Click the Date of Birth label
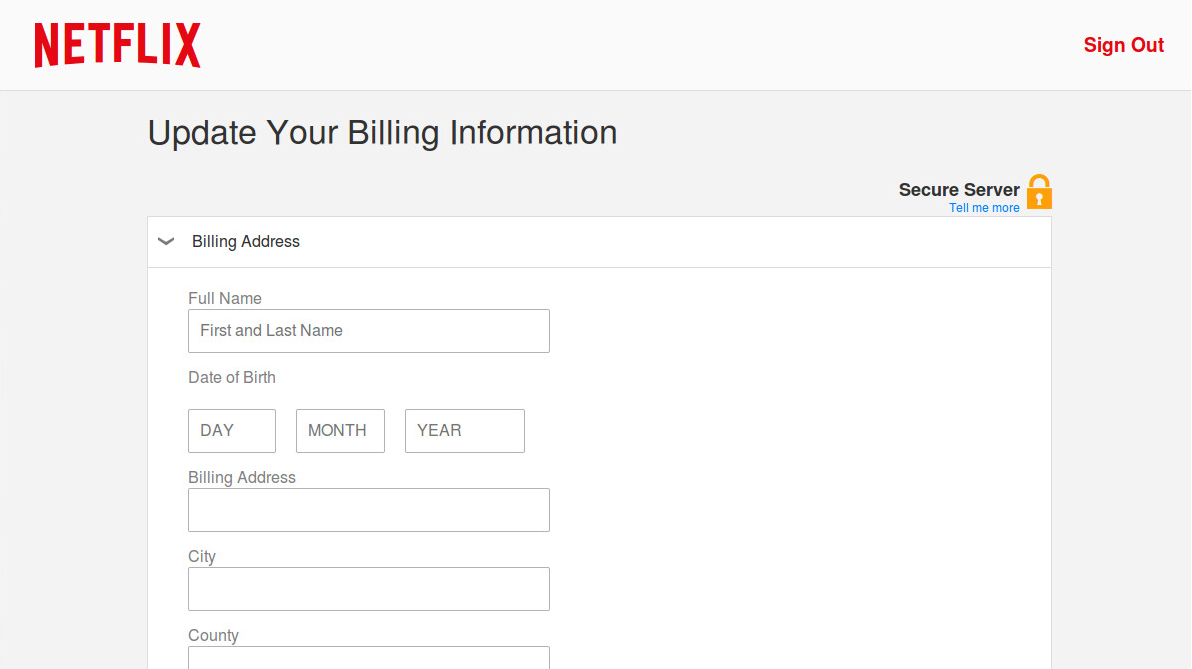 coord(232,377)
